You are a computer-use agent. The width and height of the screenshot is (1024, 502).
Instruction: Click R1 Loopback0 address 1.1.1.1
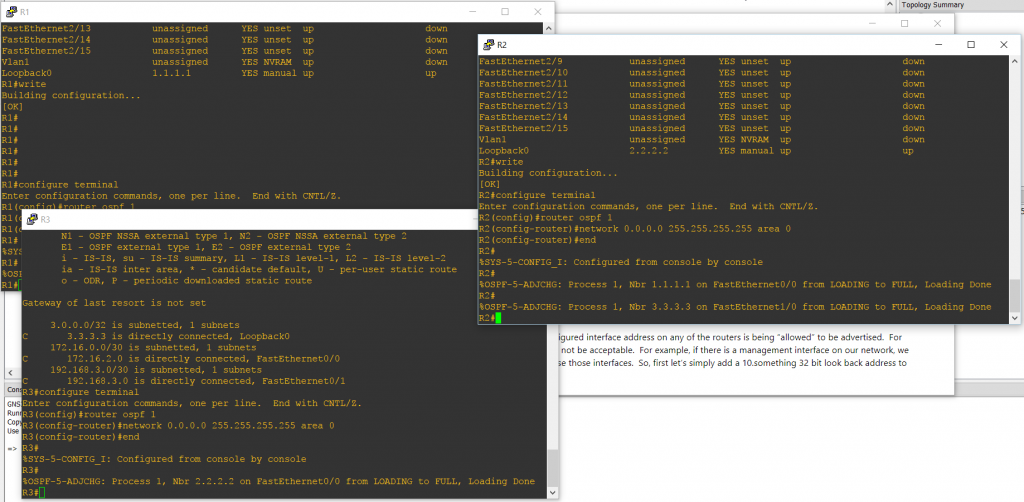(x=171, y=73)
